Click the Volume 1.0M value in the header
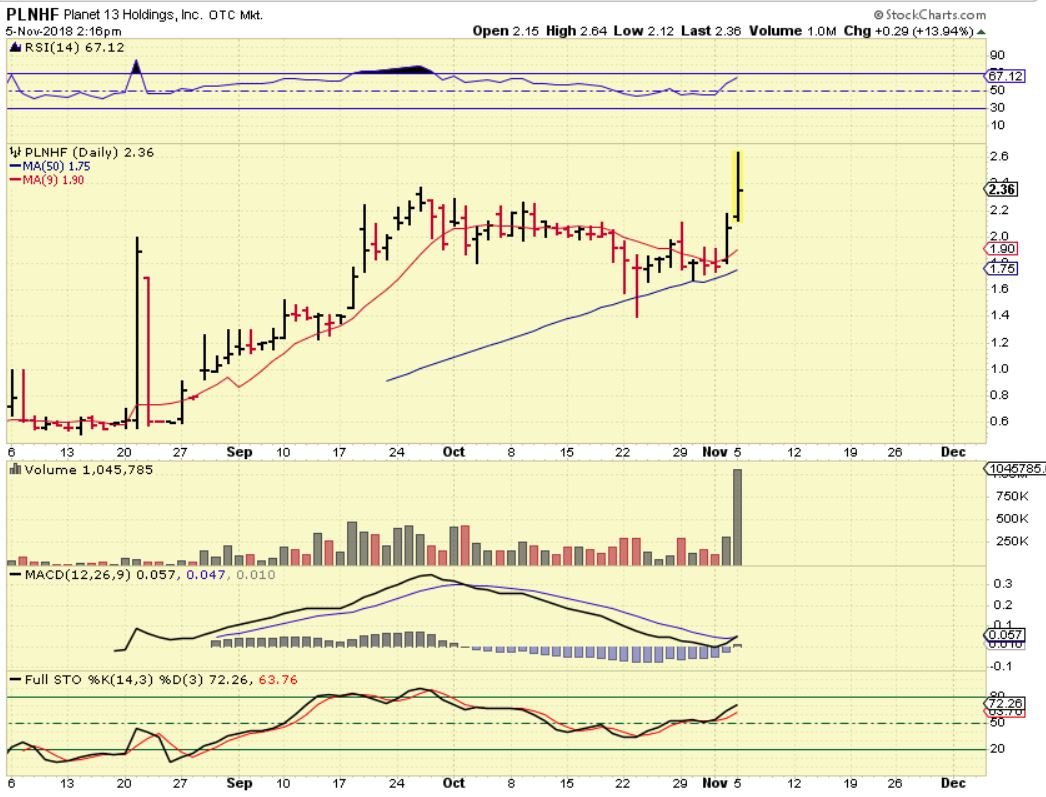The height and width of the screenshot is (797, 1046). click(x=793, y=31)
